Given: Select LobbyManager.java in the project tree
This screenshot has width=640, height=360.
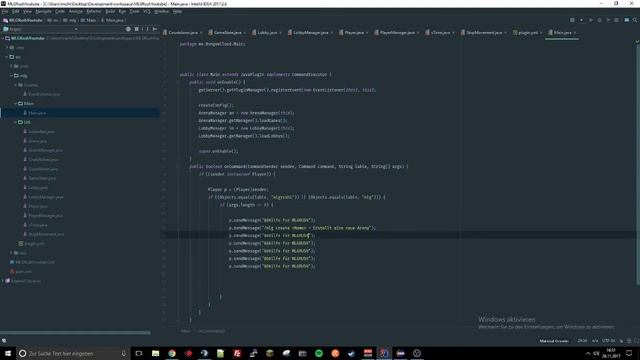Looking at the screenshot, I should pos(46,197).
